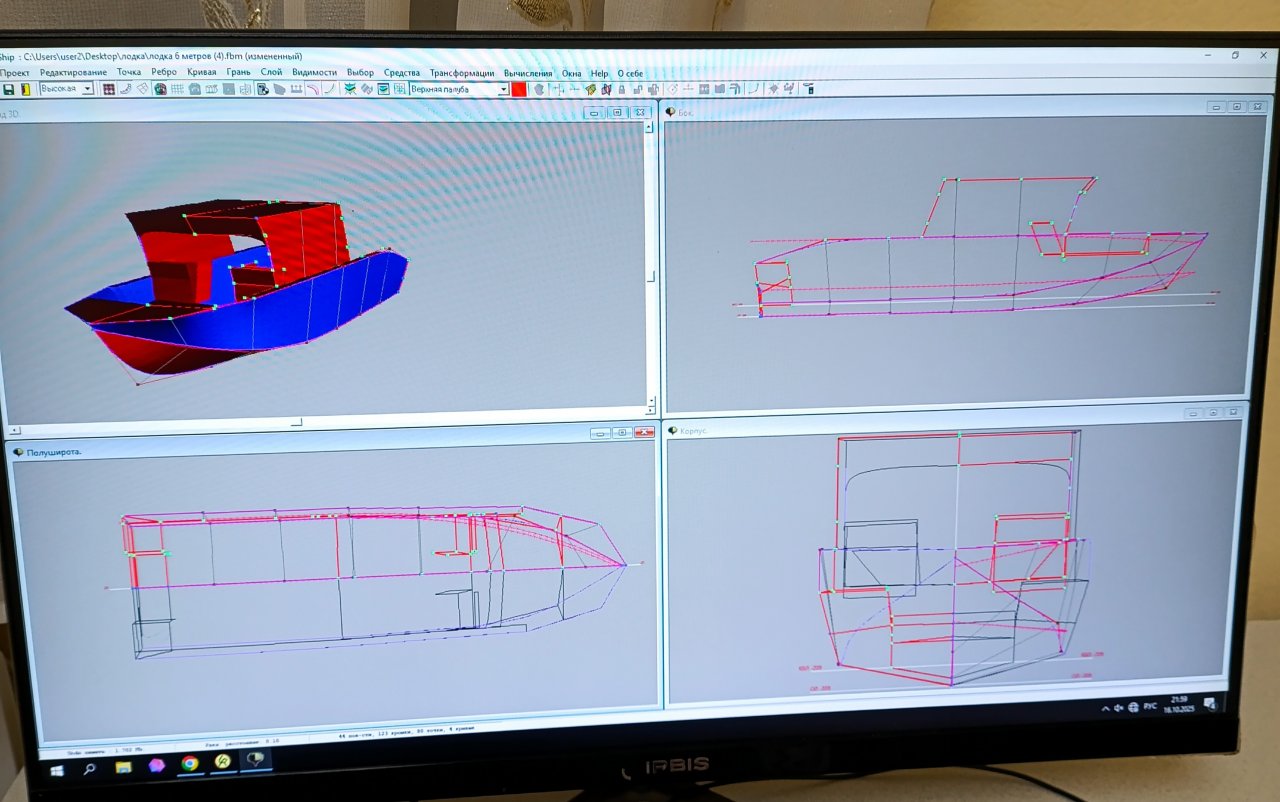1280x802 pixels.
Task: Click the green layered waves toolbar icon
Action: pyautogui.click(x=350, y=89)
